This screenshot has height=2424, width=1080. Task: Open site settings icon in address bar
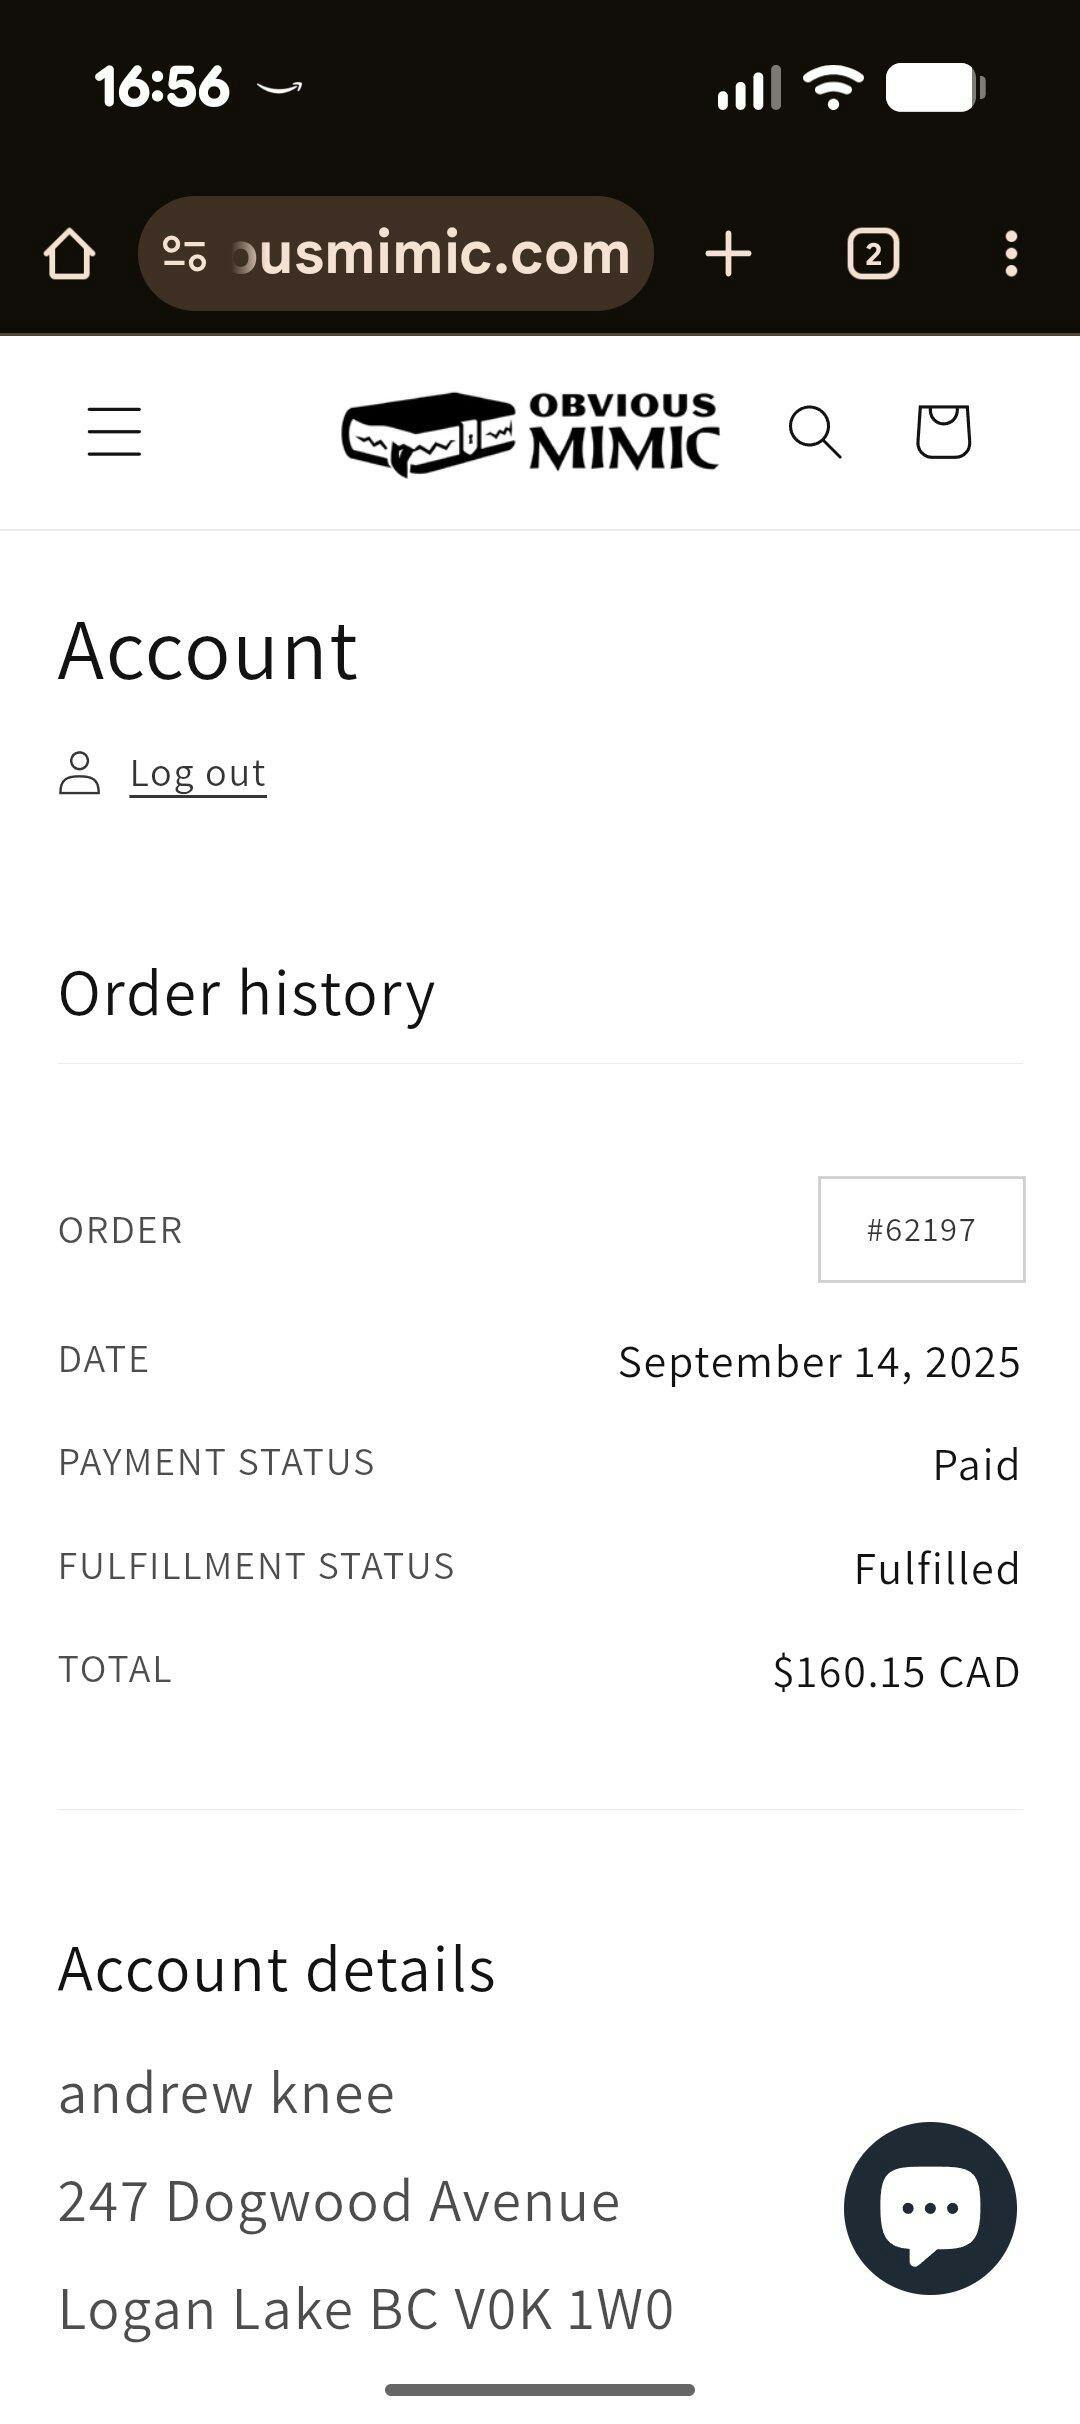click(184, 254)
